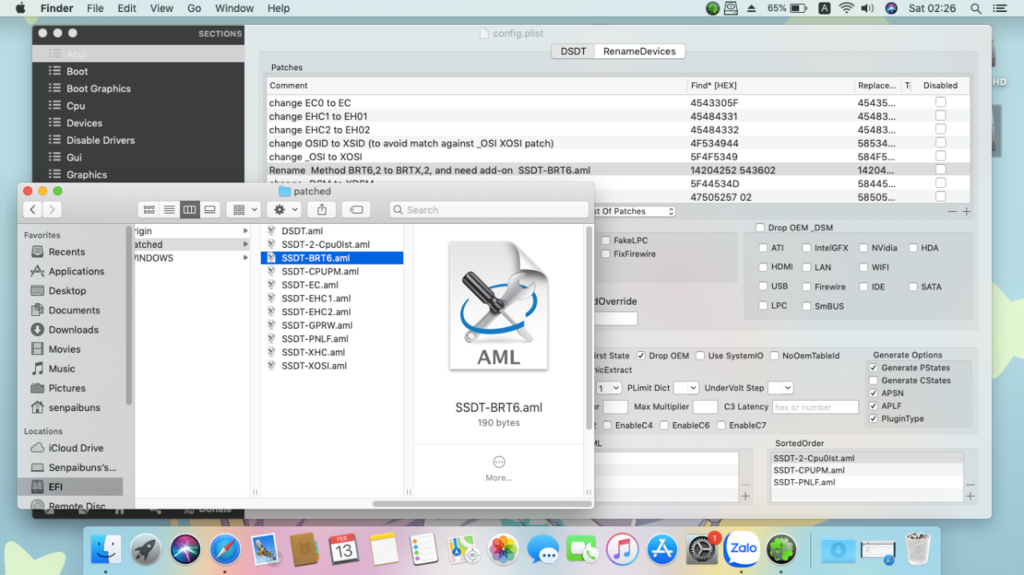
Task: Enable the Generate CStates checkbox
Action: (x=873, y=381)
